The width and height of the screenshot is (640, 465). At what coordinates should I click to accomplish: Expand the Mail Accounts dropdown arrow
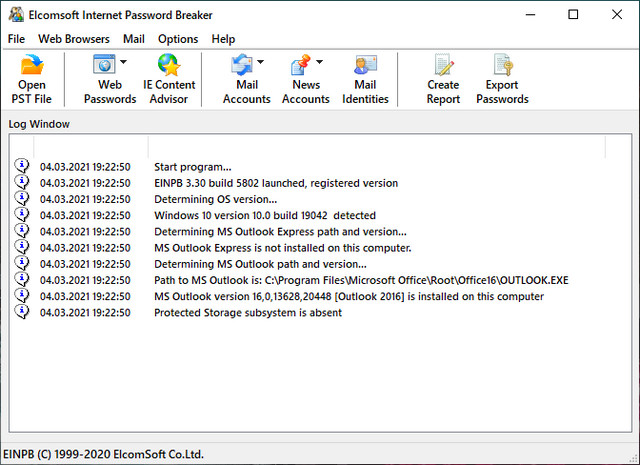[x=261, y=62]
